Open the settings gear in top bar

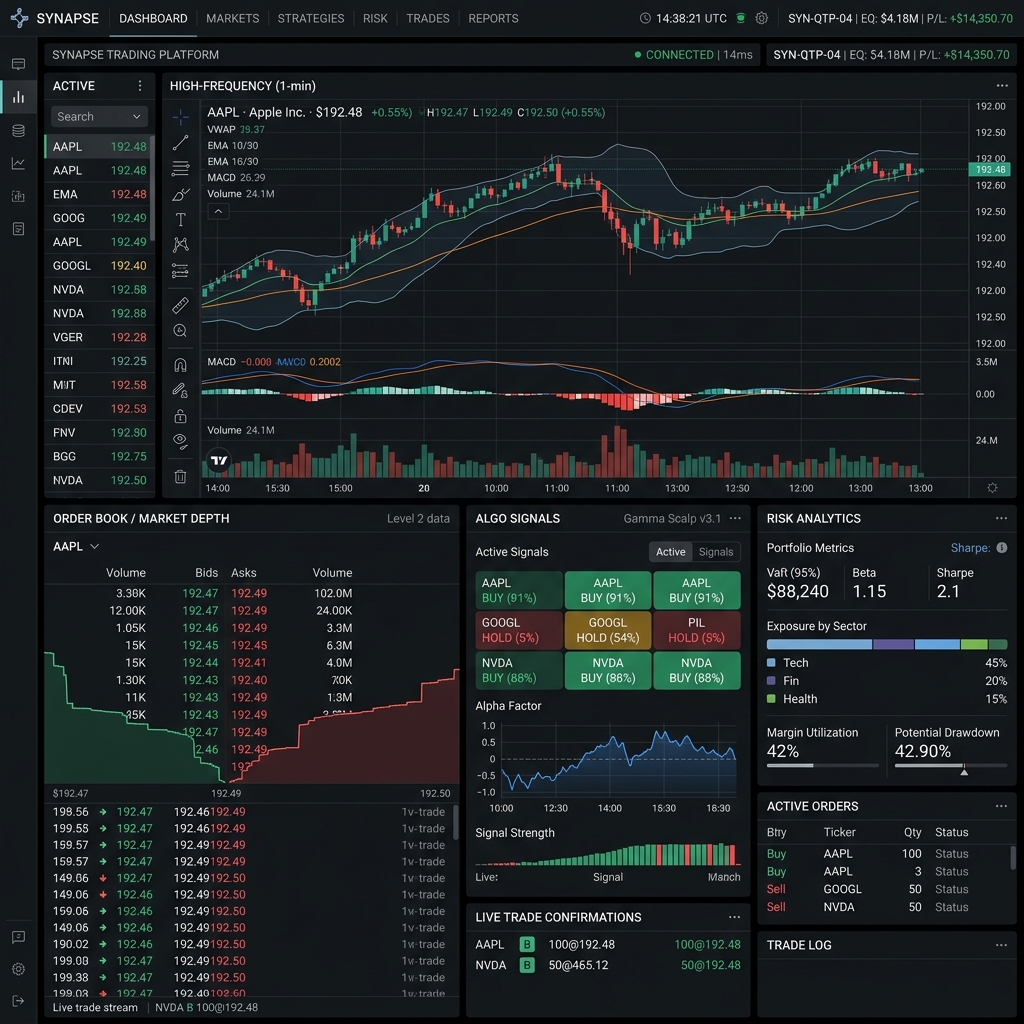click(761, 18)
